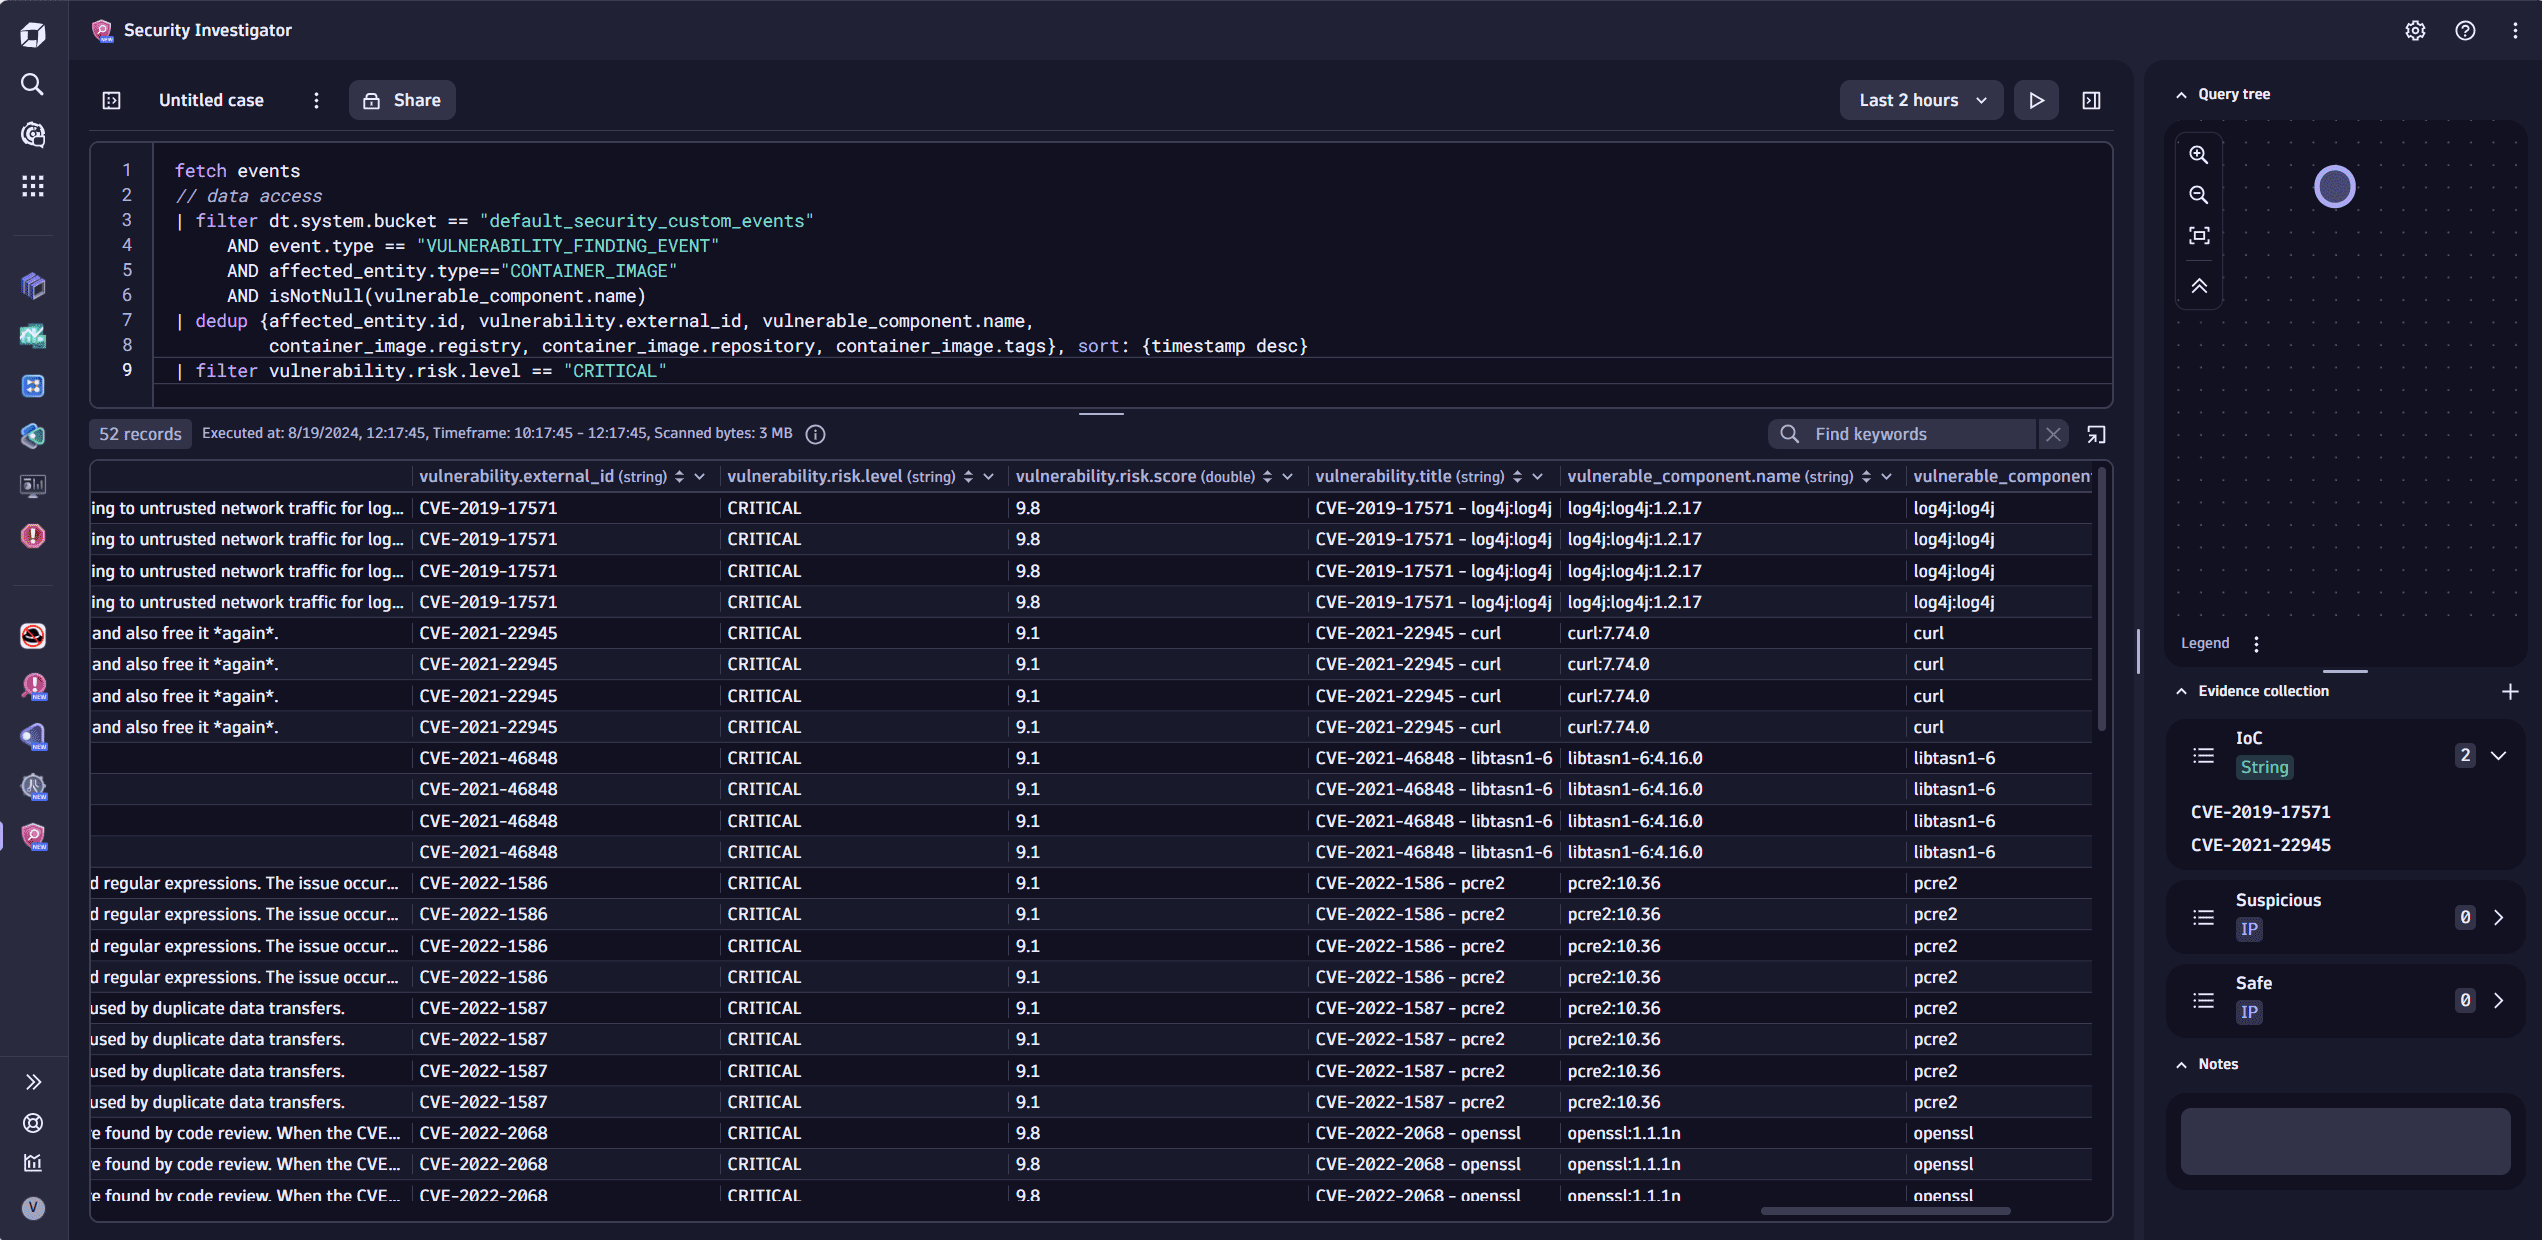This screenshot has width=2542, height=1240.
Task: Sort by vulnerability.risk.score column
Action: (1267, 477)
